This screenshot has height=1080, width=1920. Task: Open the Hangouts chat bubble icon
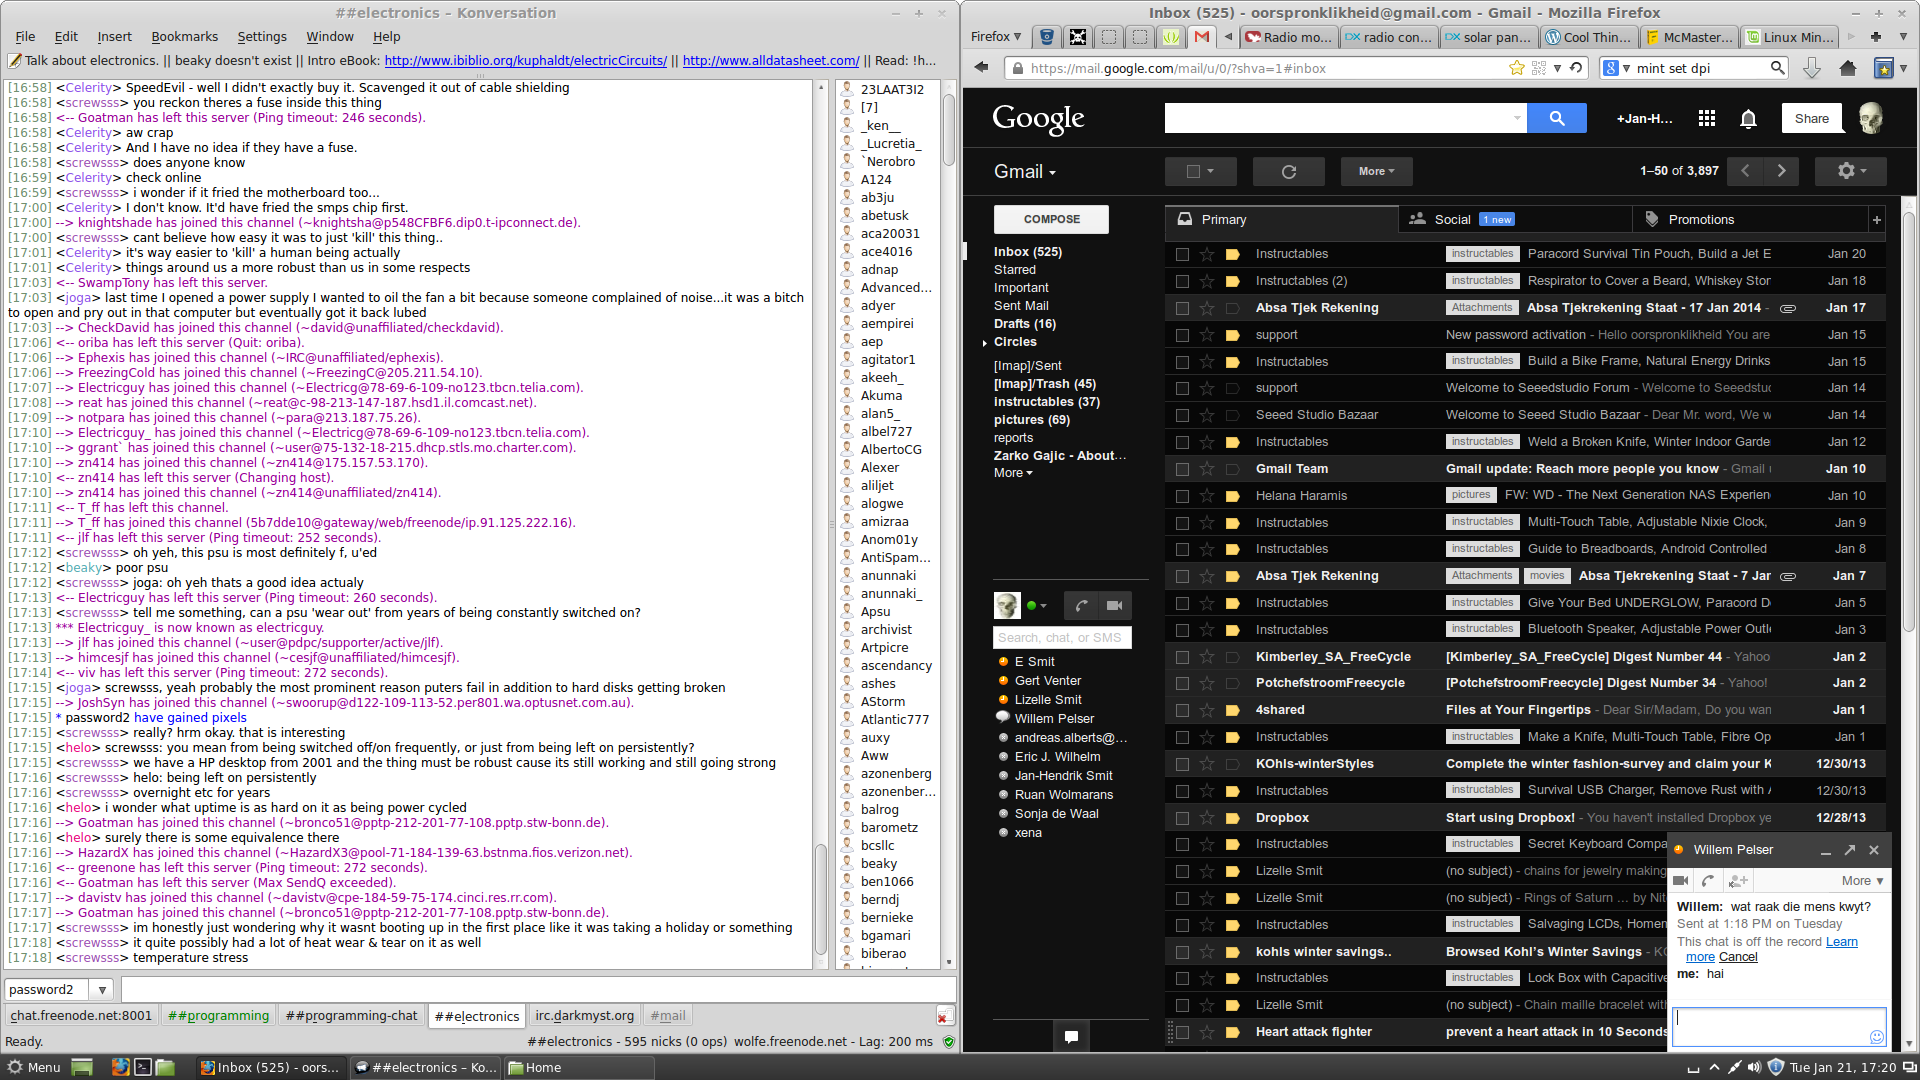point(1071,1036)
